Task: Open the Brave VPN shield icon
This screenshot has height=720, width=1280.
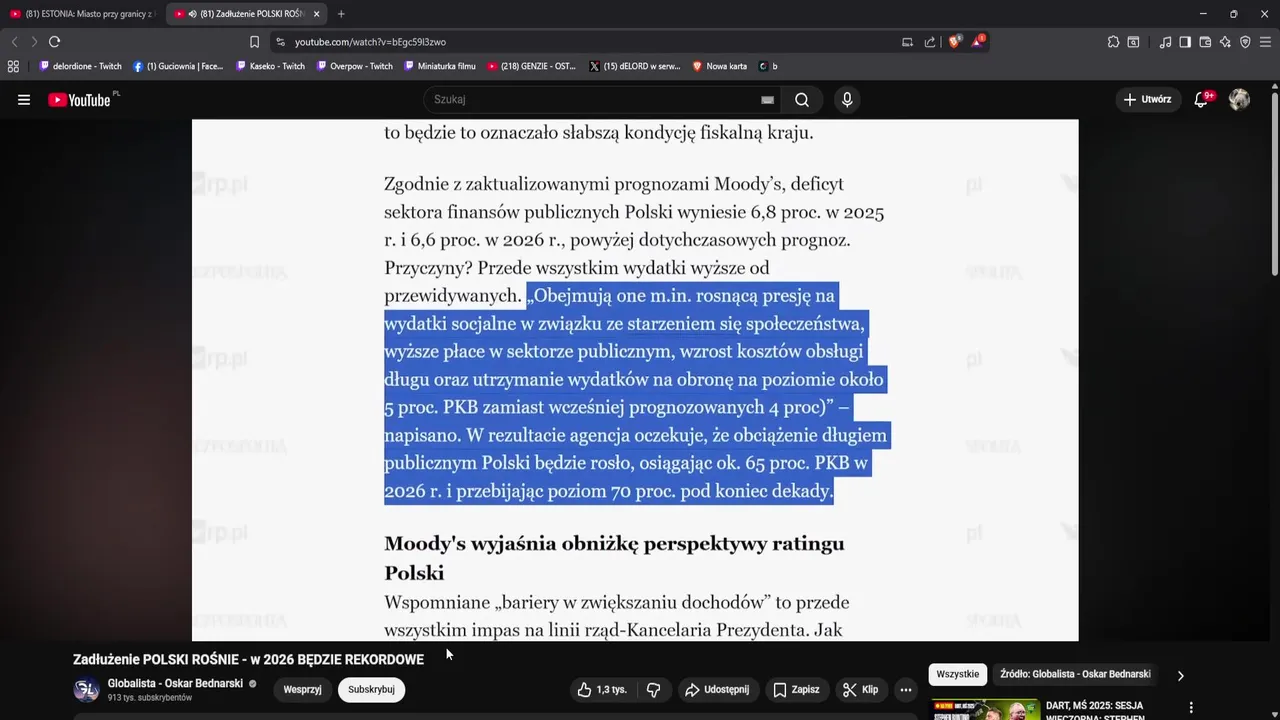Action: point(1245,42)
